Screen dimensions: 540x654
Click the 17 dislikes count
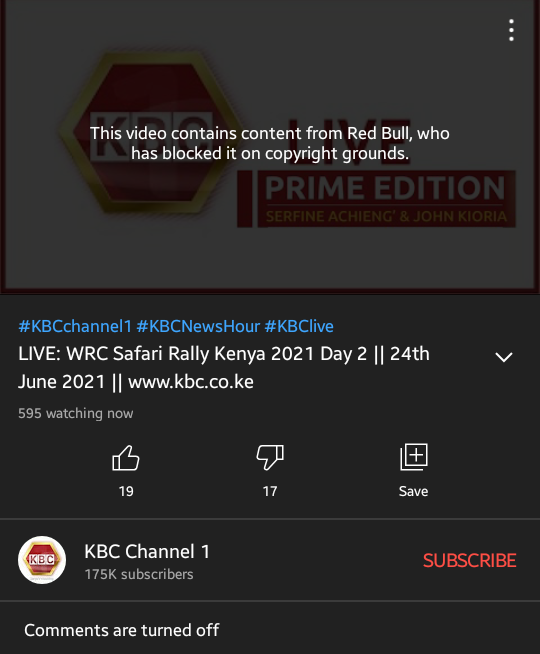(x=270, y=491)
